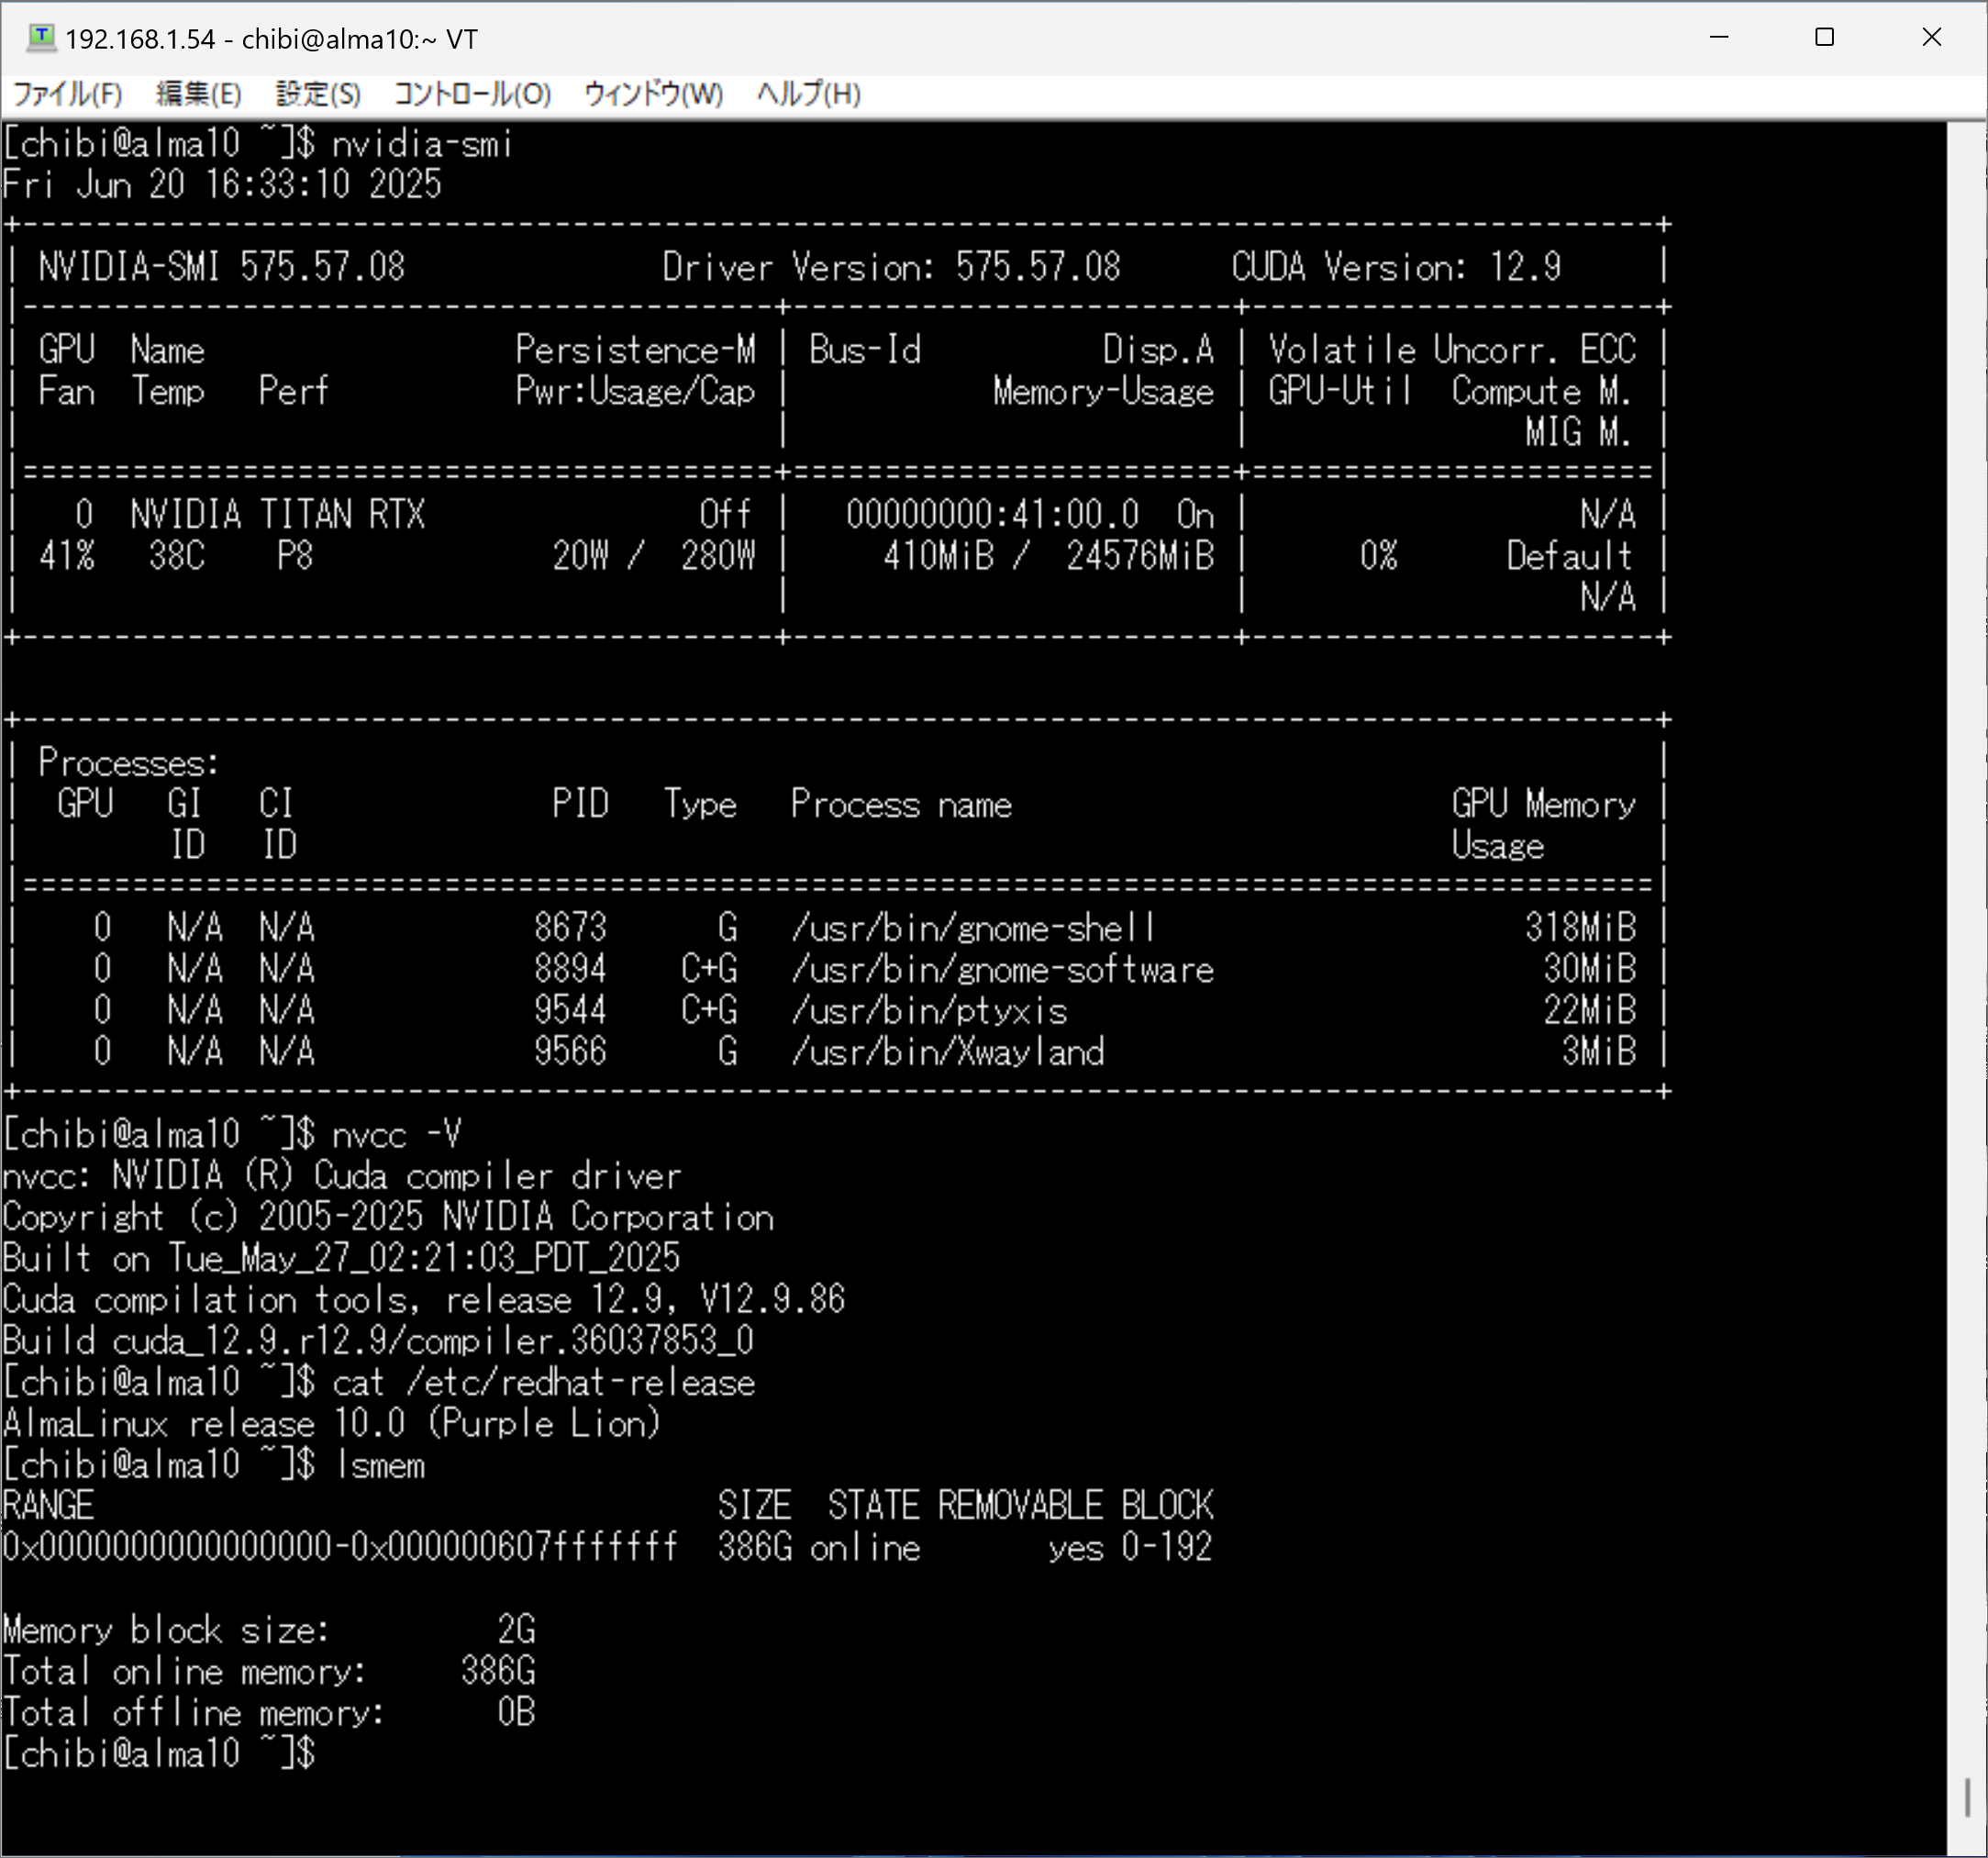Maximize the Tera Term window
The height and width of the screenshot is (1858, 1988).
[1824, 38]
